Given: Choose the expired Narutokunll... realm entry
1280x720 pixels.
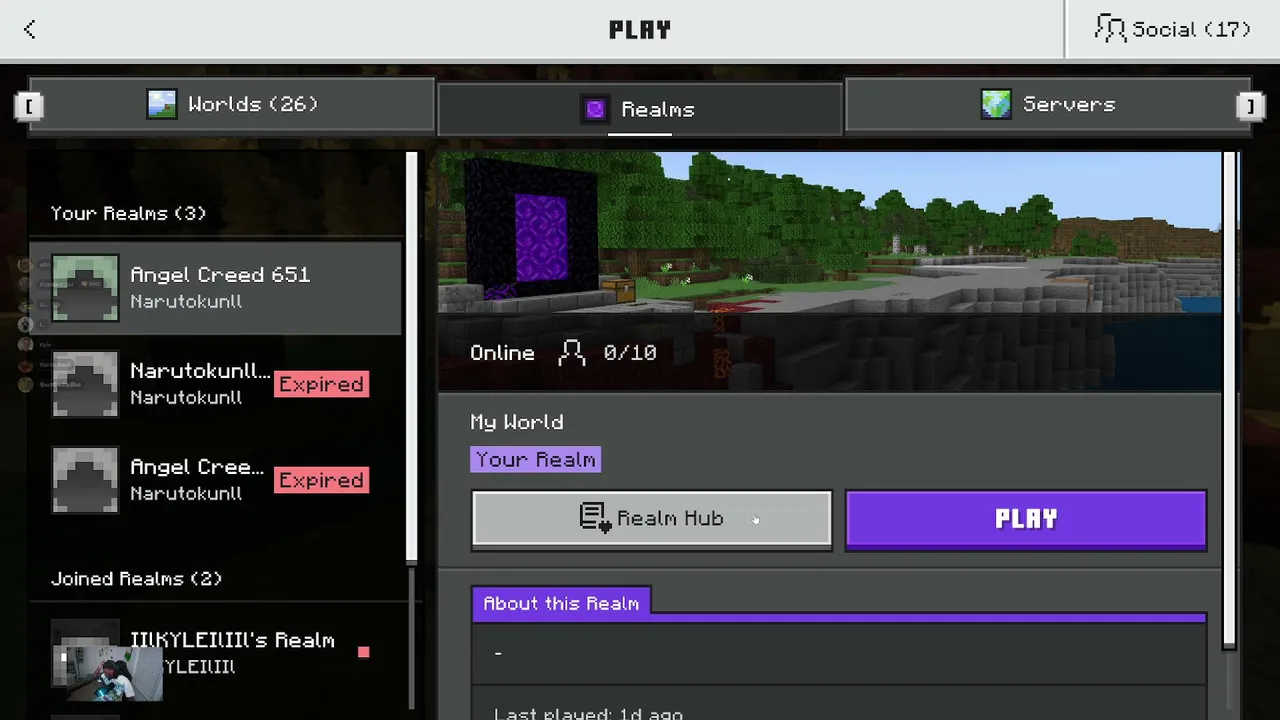Looking at the screenshot, I should point(215,384).
